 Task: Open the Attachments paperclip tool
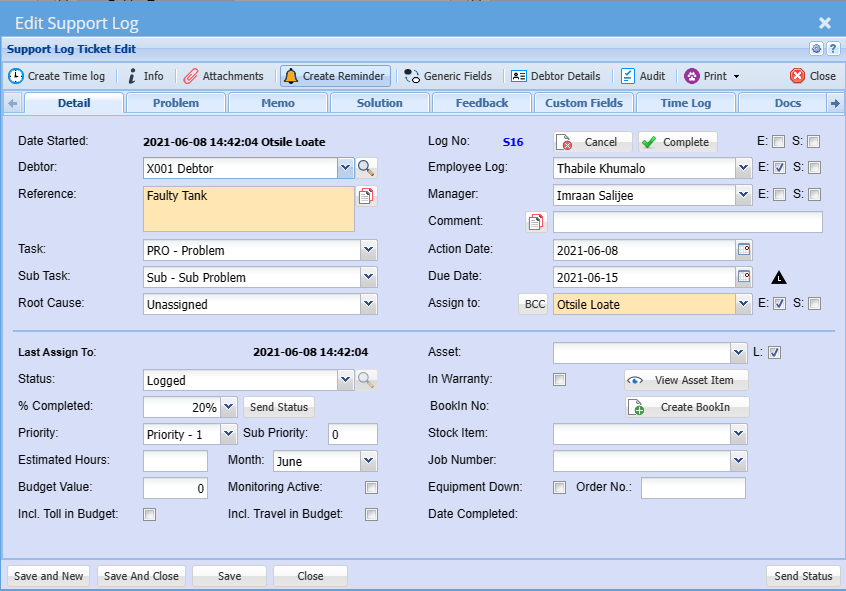click(190, 76)
